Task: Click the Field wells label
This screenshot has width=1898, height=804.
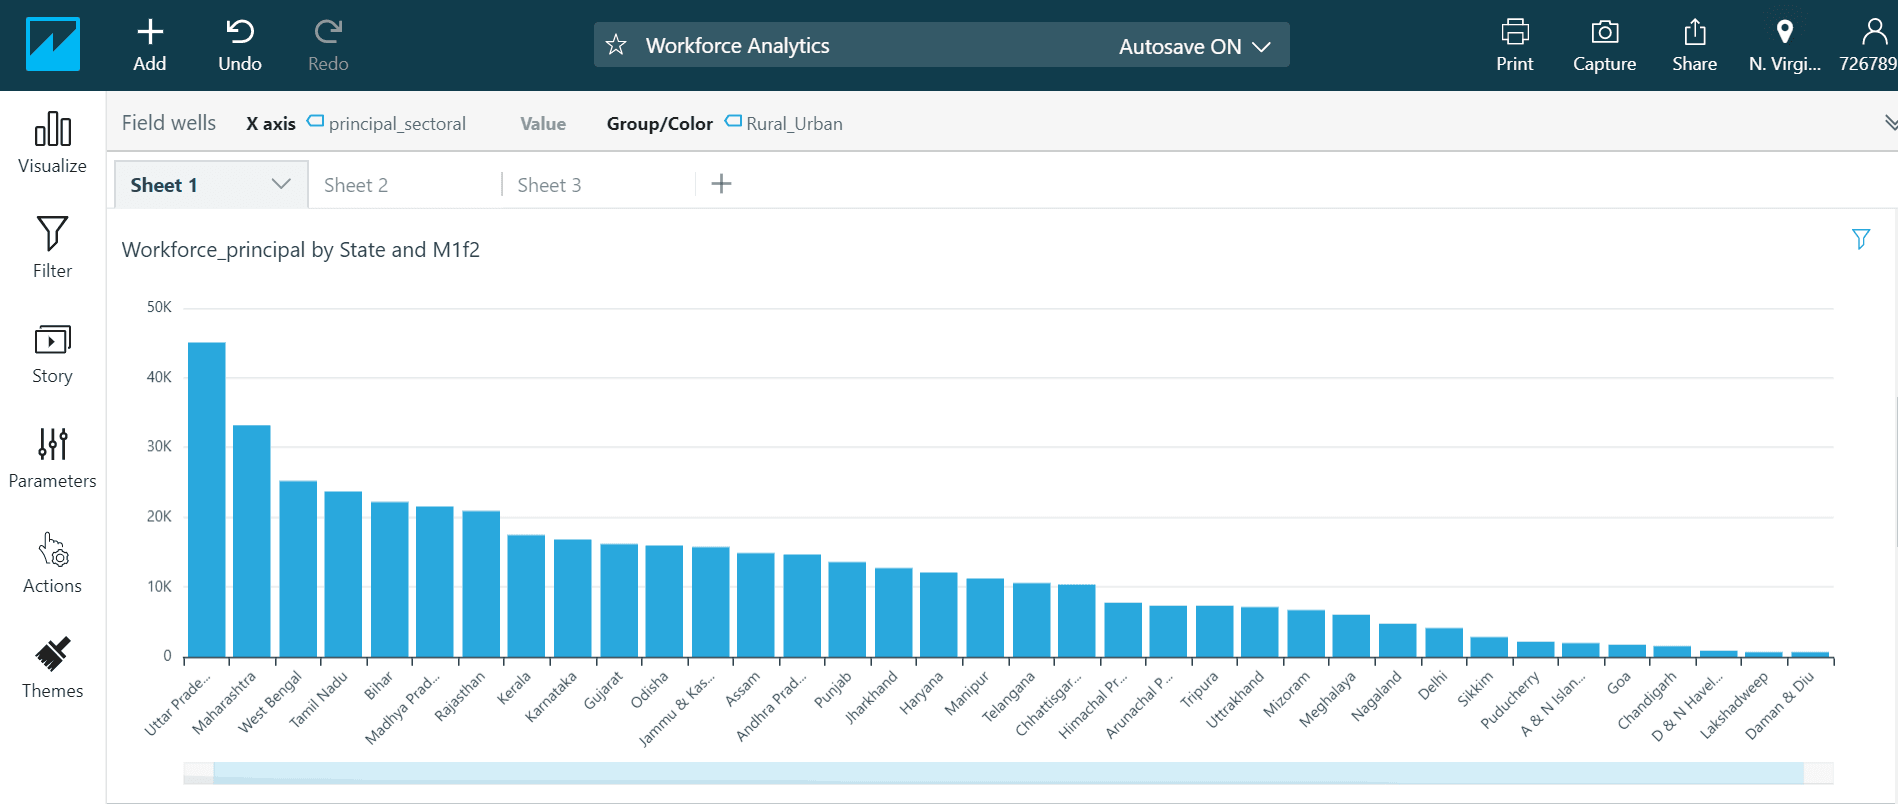Action: 169,123
